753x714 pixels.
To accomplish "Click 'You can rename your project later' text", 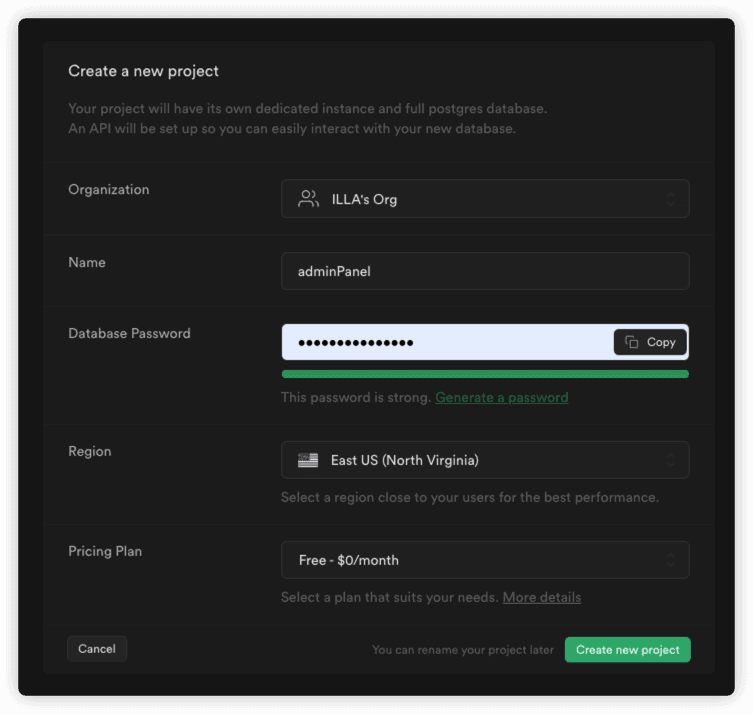I will click(463, 650).
